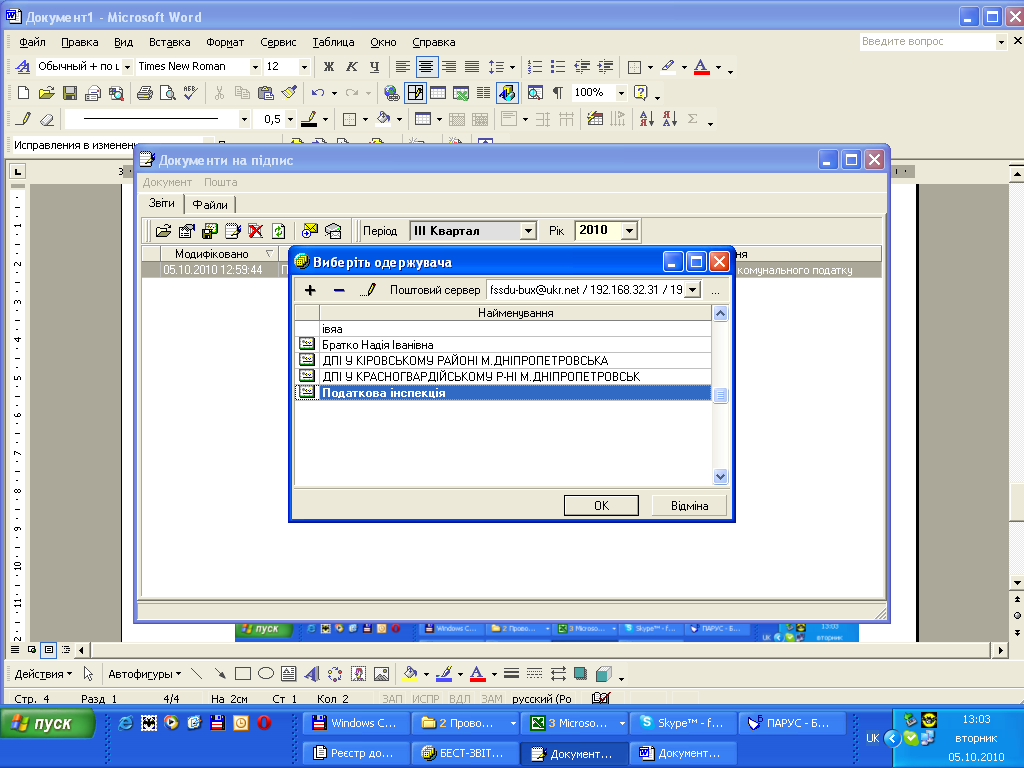Open the zoom 100% dropdown
This screenshot has height=768, width=1024.
[x=621, y=93]
